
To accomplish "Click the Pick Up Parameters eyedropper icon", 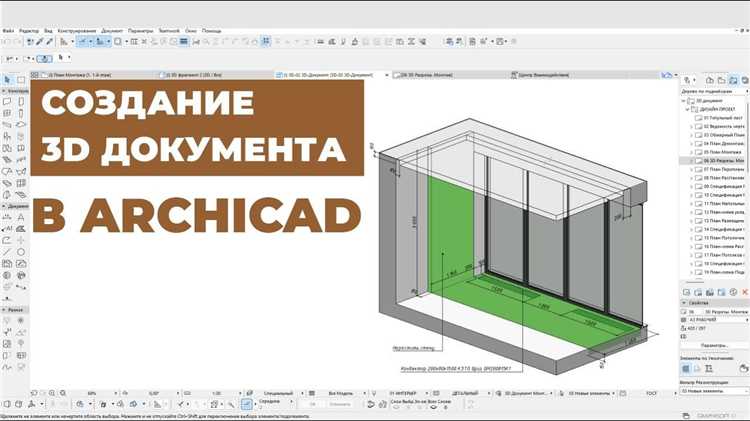I will tap(40, 42).
